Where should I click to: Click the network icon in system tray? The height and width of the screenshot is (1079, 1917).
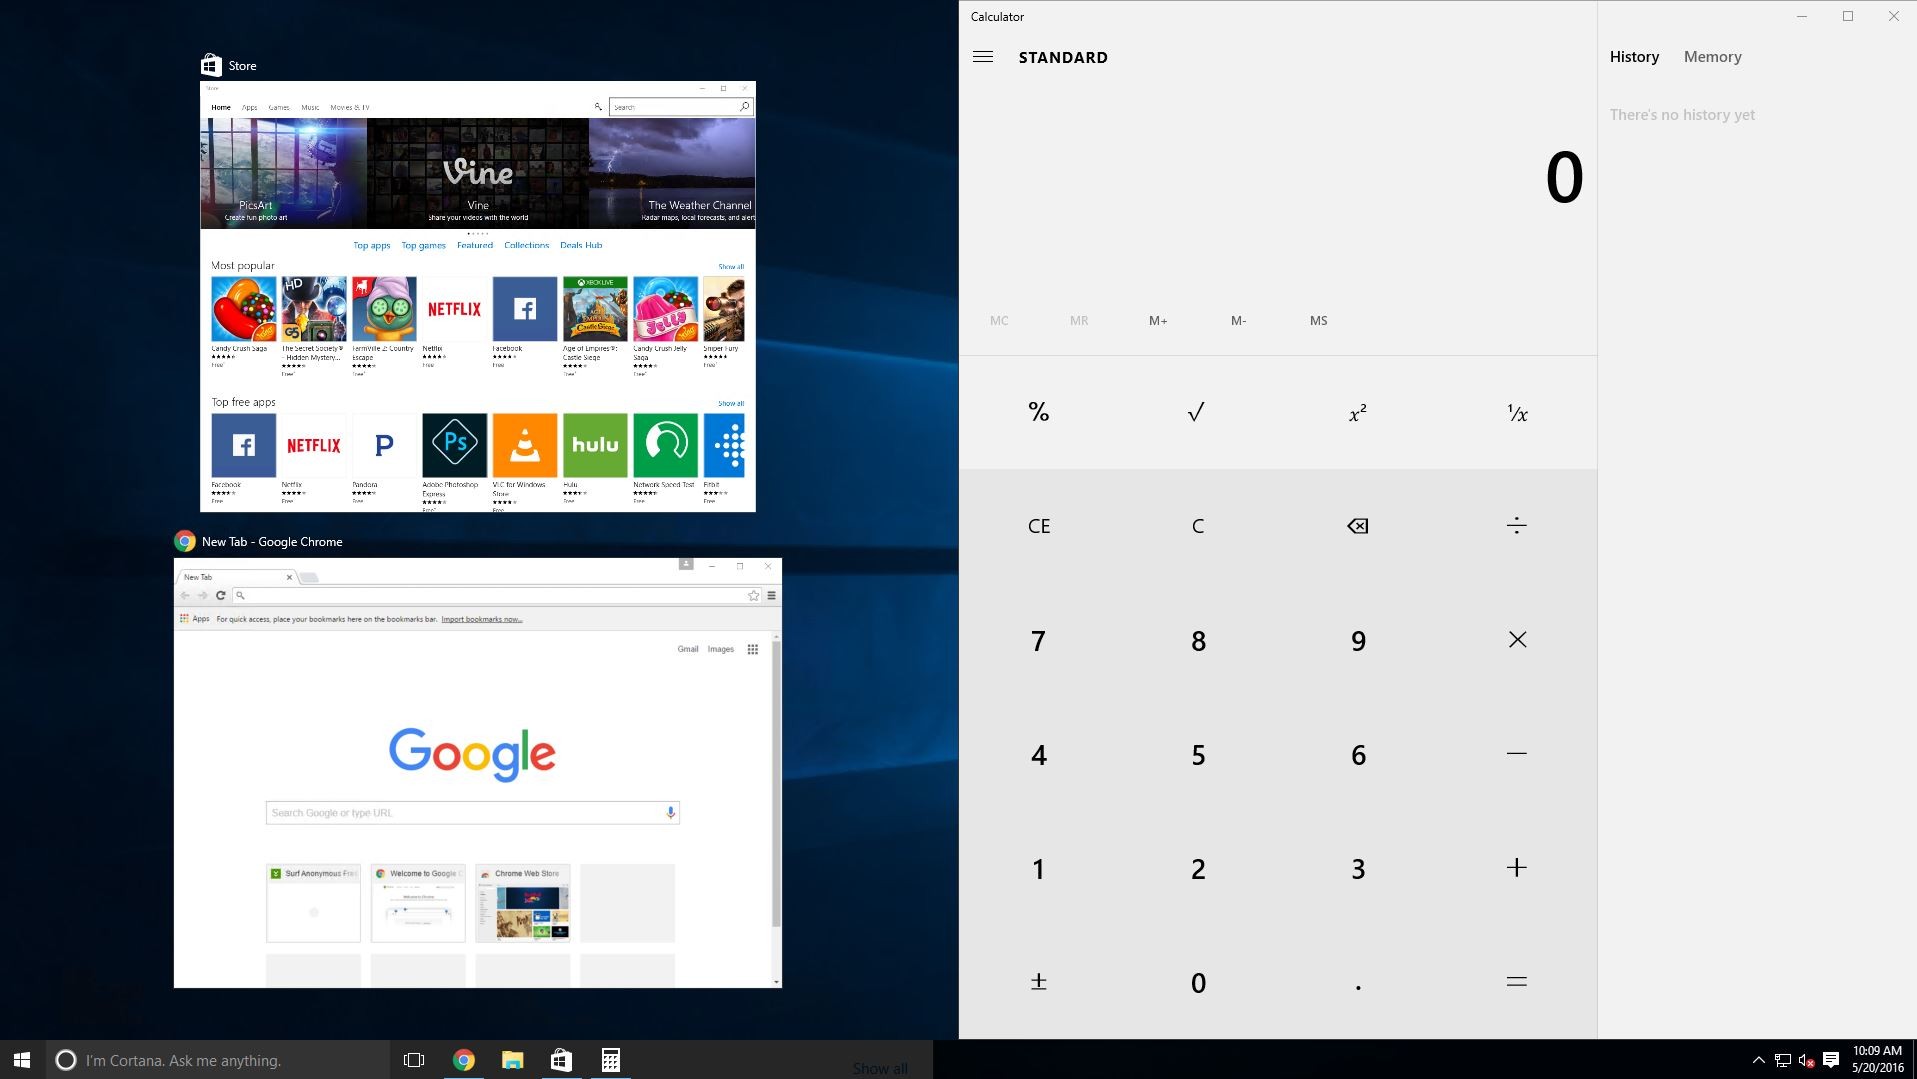point(1782,1060)
